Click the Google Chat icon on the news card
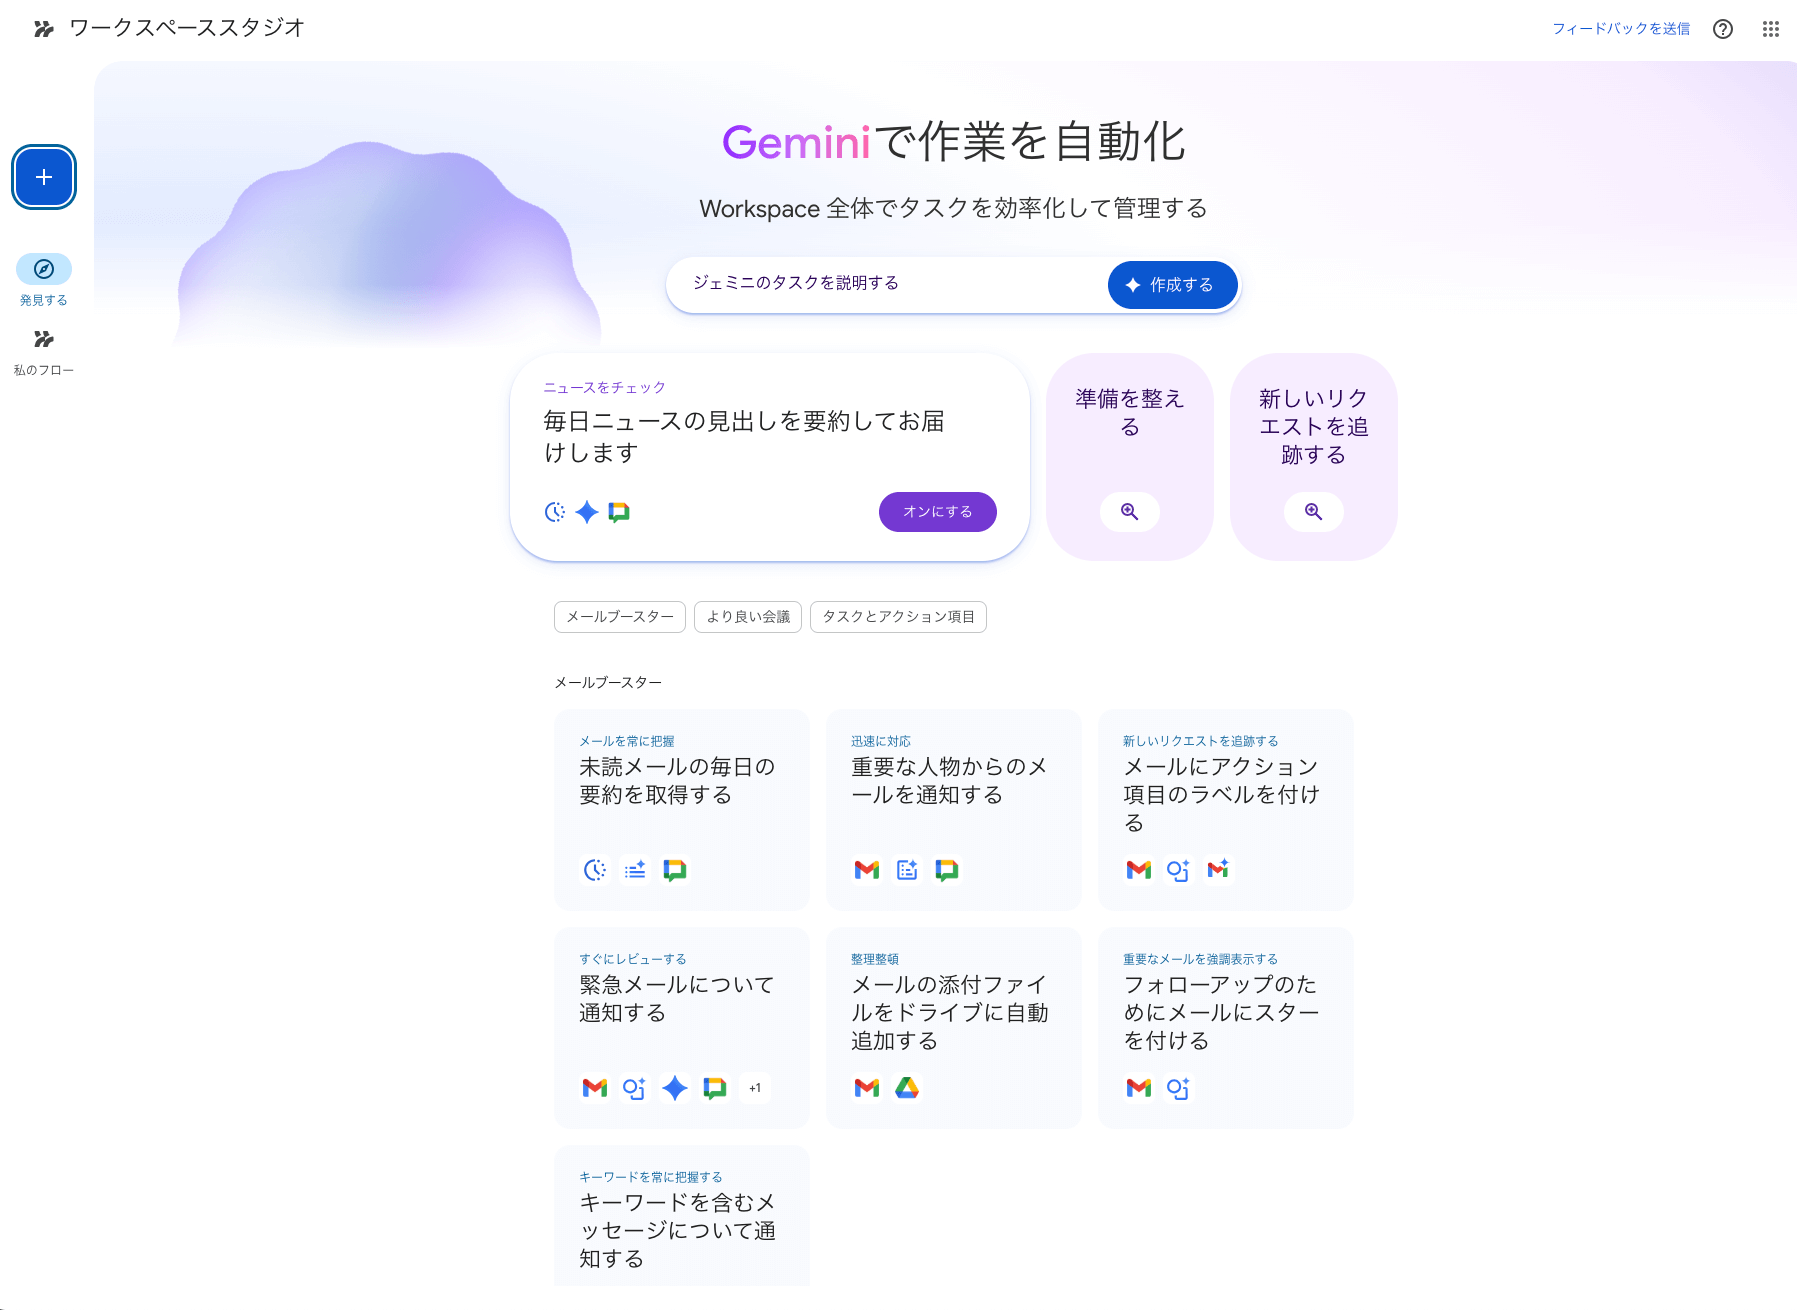Screen dimensions: 1797x1310 617,512
